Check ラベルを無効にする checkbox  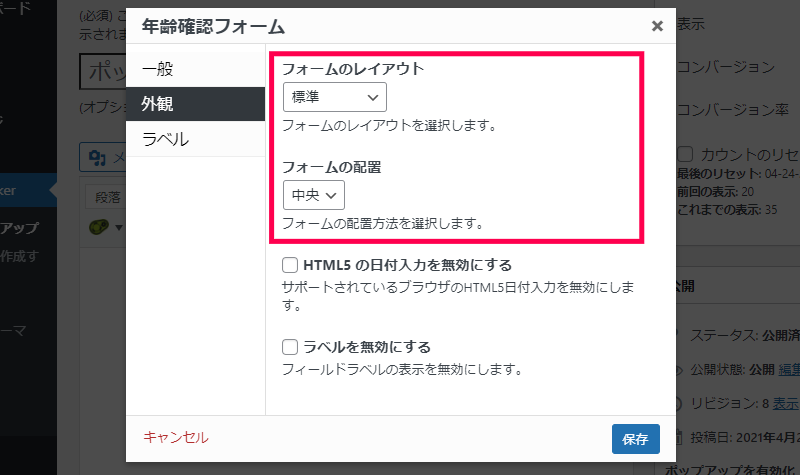pos(290,347)
